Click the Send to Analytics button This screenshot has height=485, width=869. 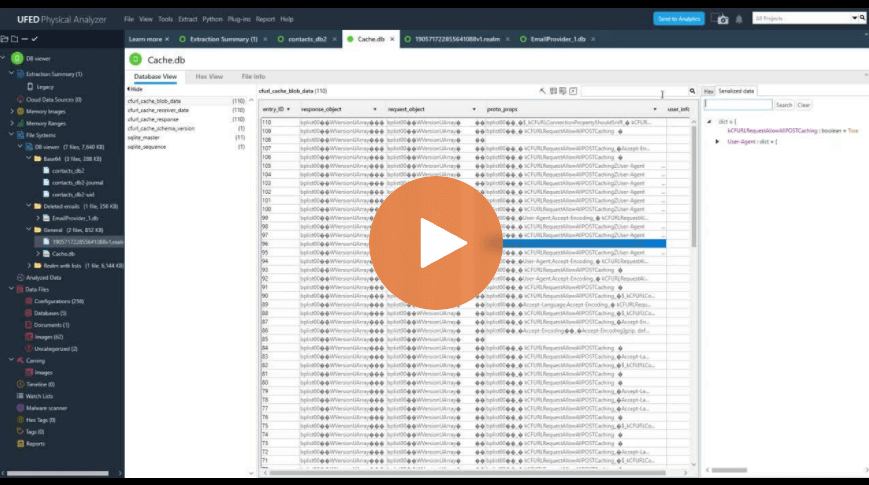pyautogui.click(x=679, y=19)
